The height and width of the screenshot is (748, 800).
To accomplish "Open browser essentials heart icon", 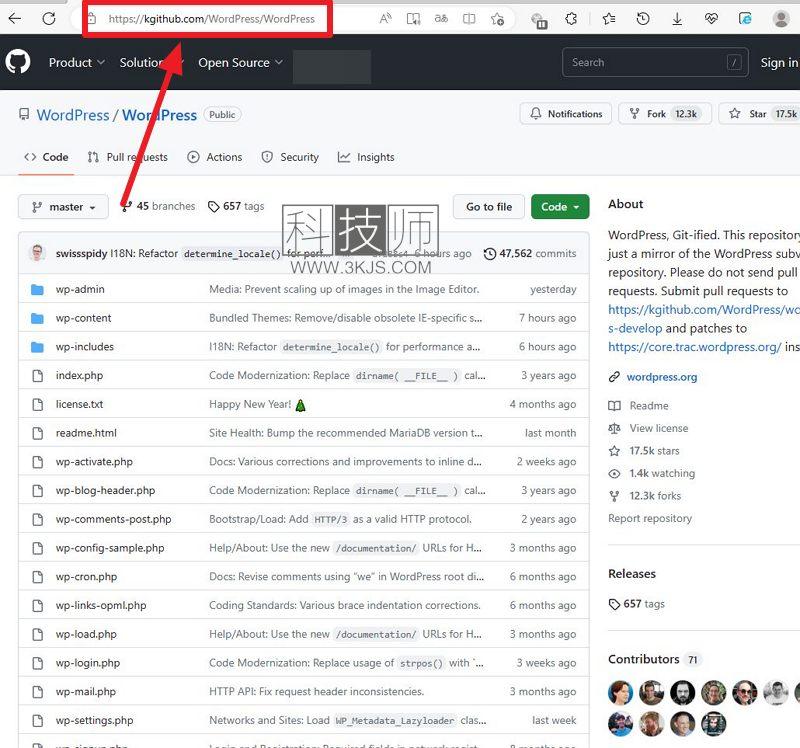I will (711, 19).
